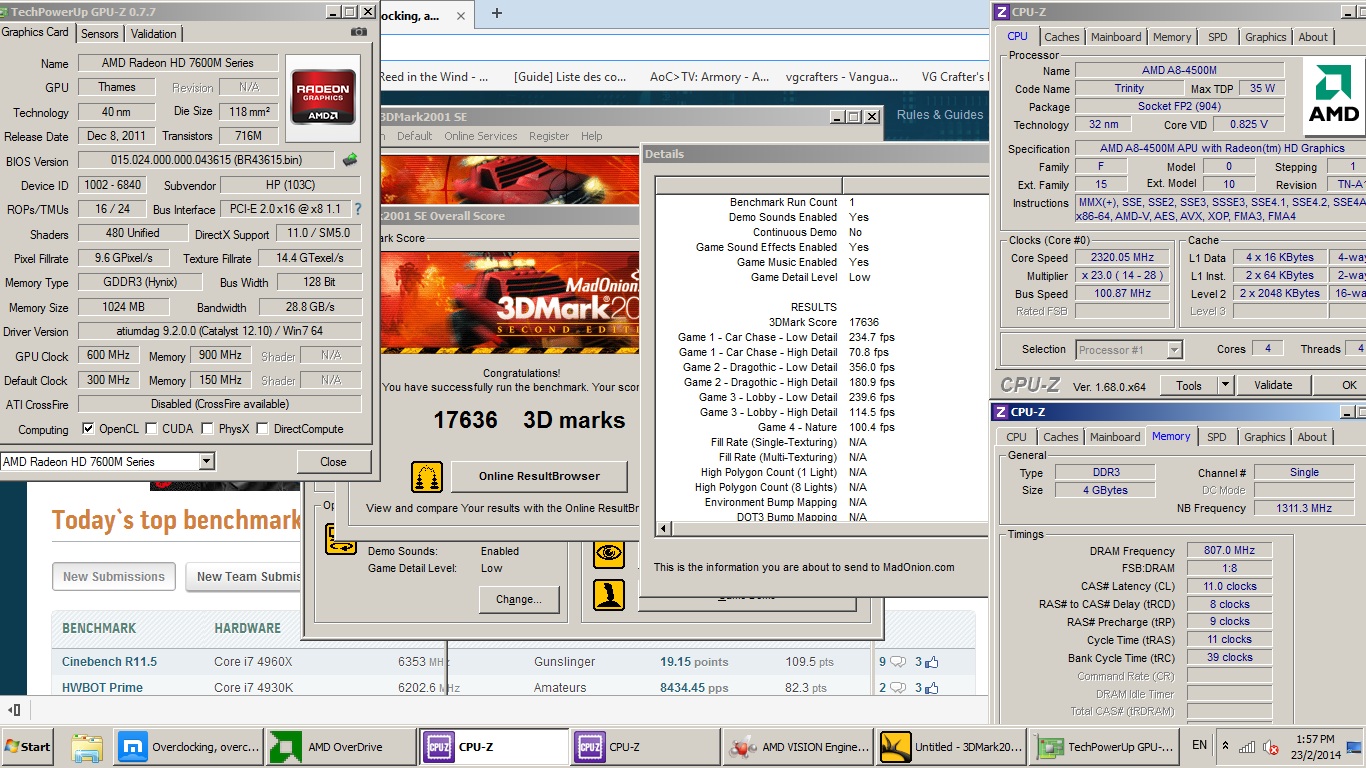Open a new browser tab with plus icon
The image size is (1366, 768).
497,13
